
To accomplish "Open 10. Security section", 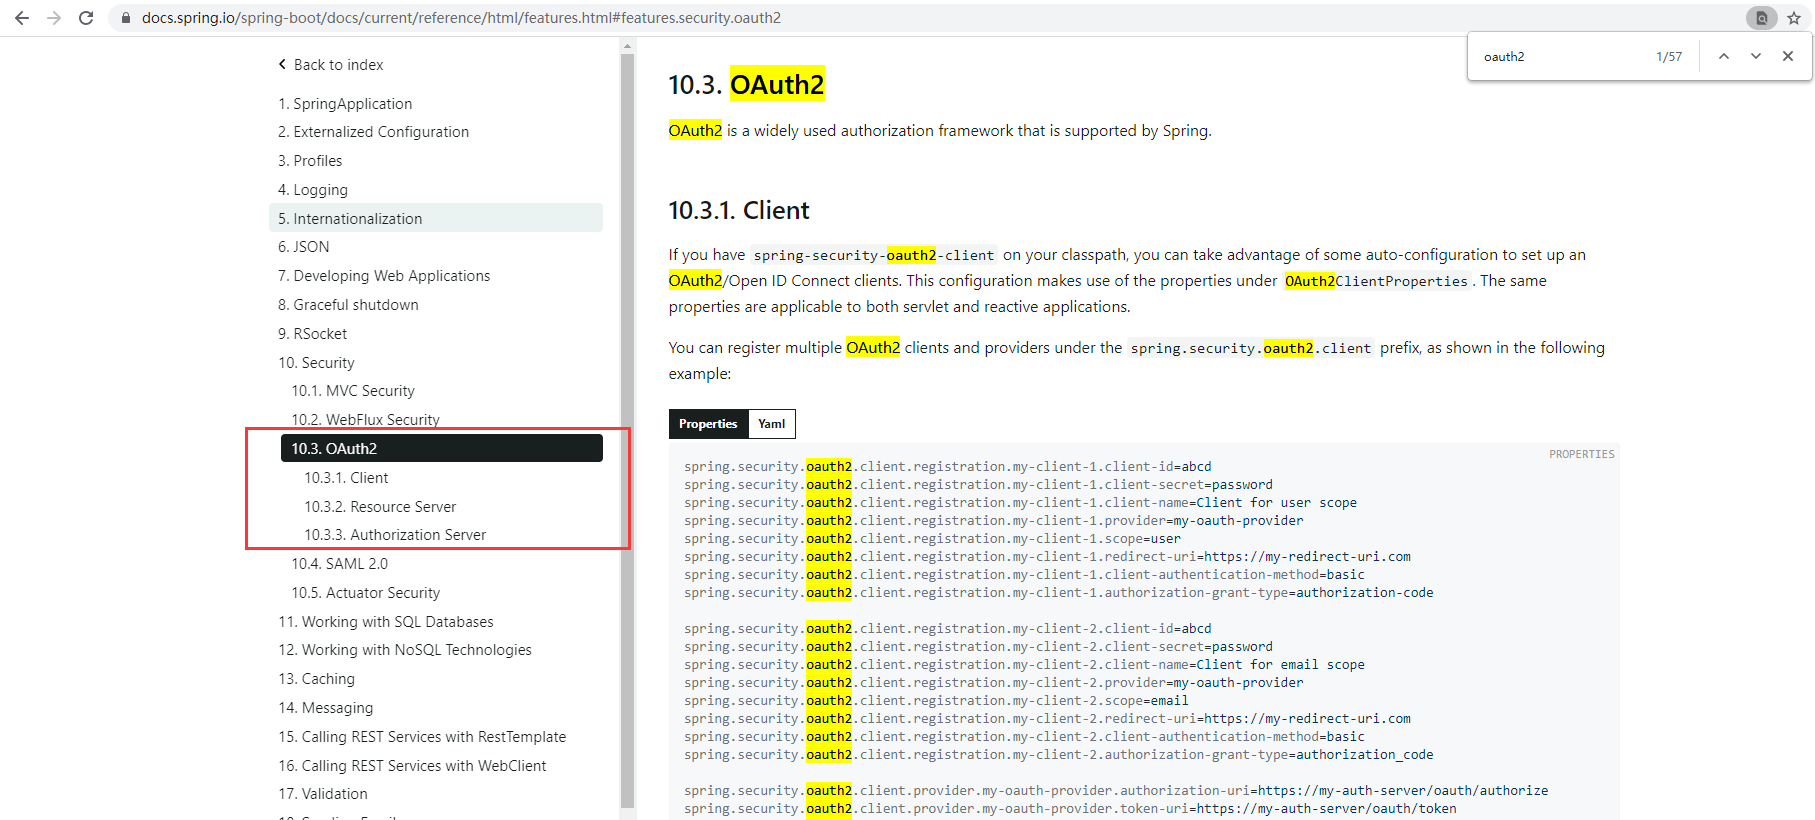I will (316, 363).
